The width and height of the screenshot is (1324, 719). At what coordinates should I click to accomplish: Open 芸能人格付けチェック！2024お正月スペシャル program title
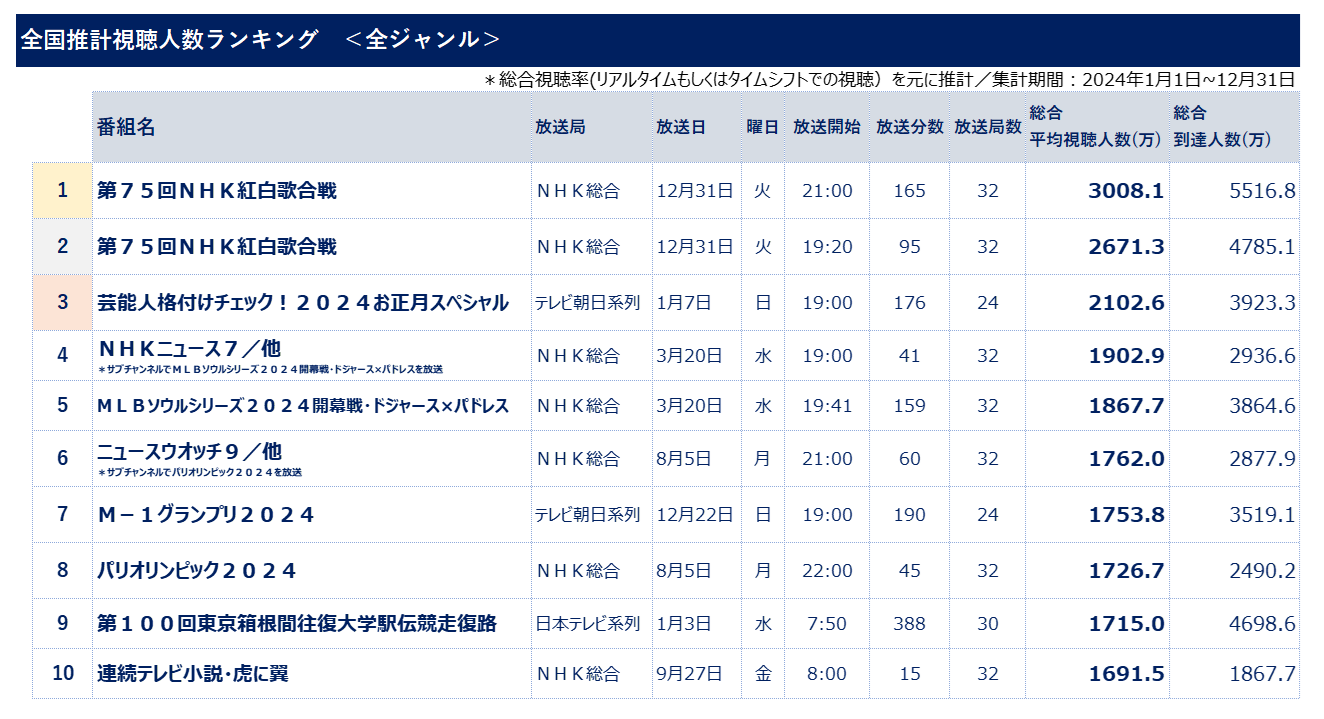[x=303, y=302]
